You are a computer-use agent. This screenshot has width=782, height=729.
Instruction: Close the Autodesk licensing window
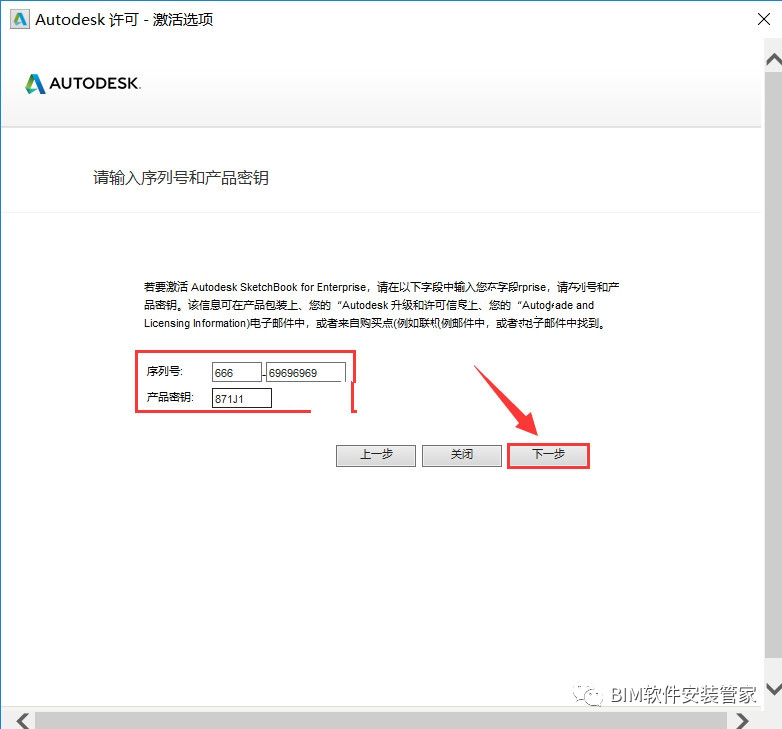pos(764,19)
